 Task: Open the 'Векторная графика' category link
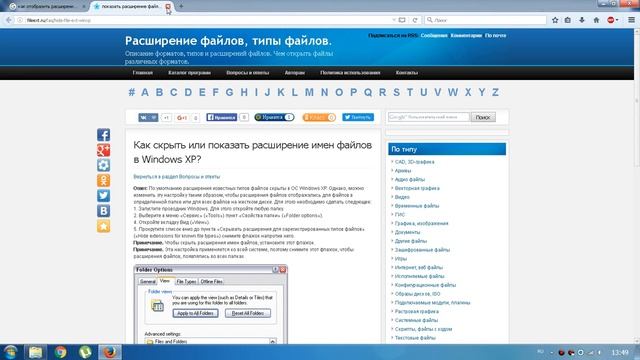click(x=417, y=189)
